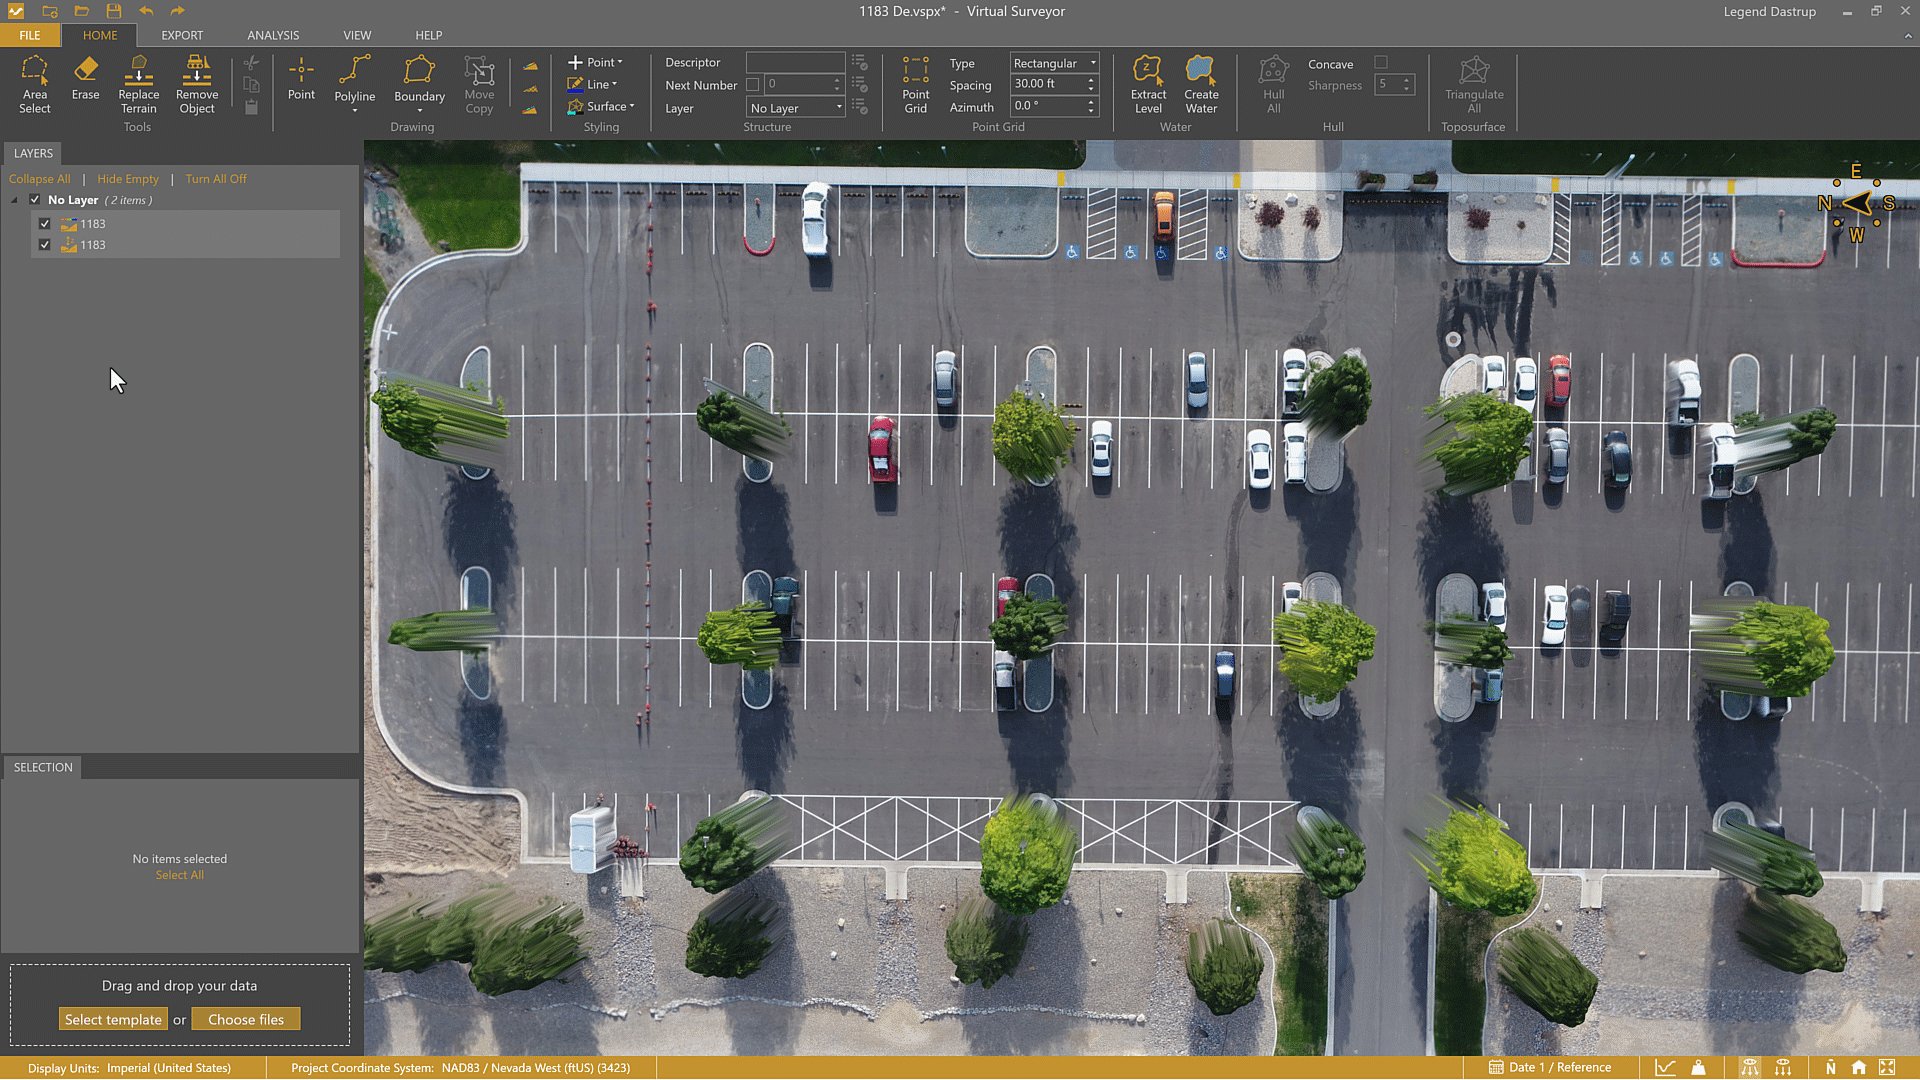Click the Replace Terrain tool
Image resolution: width=1920 pixels, height=1080 pixels.
pyautogui.click(x=138, y=84)
